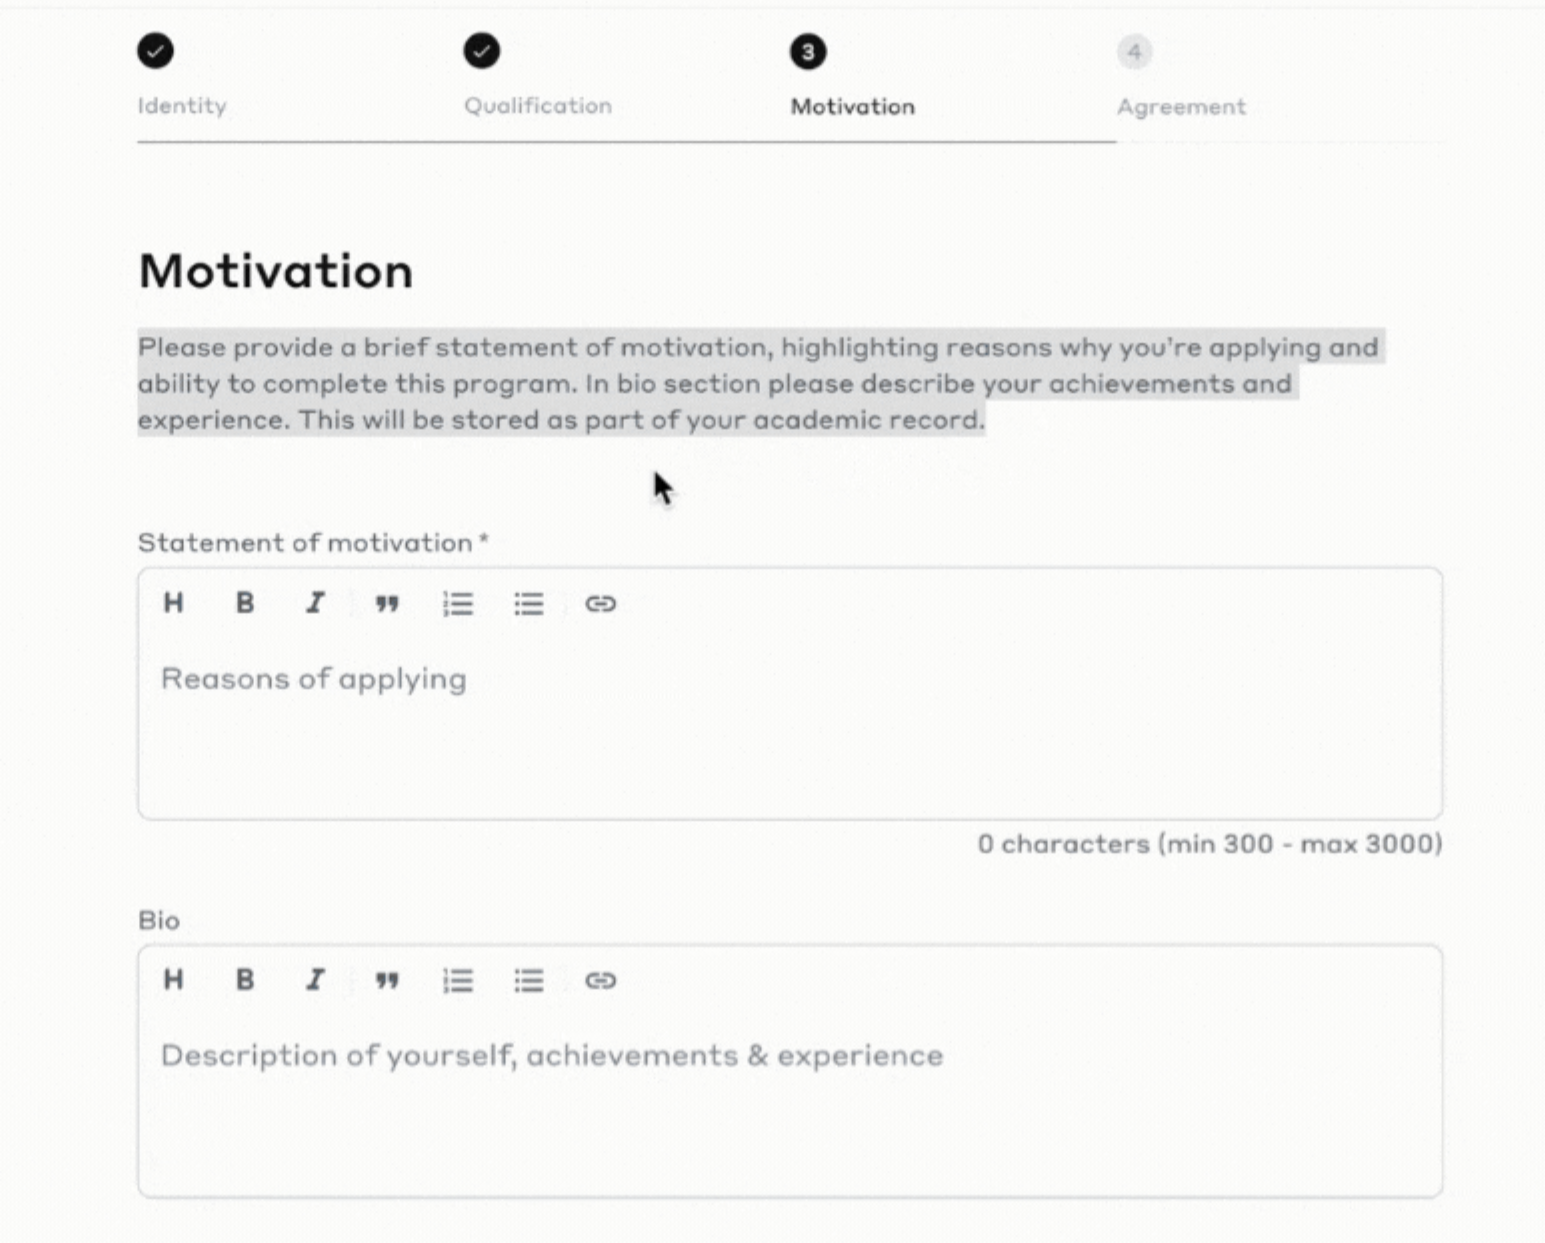The image size is (1545, 1243).
Task: Switch to the Qualification step
Action: (537, 106)
